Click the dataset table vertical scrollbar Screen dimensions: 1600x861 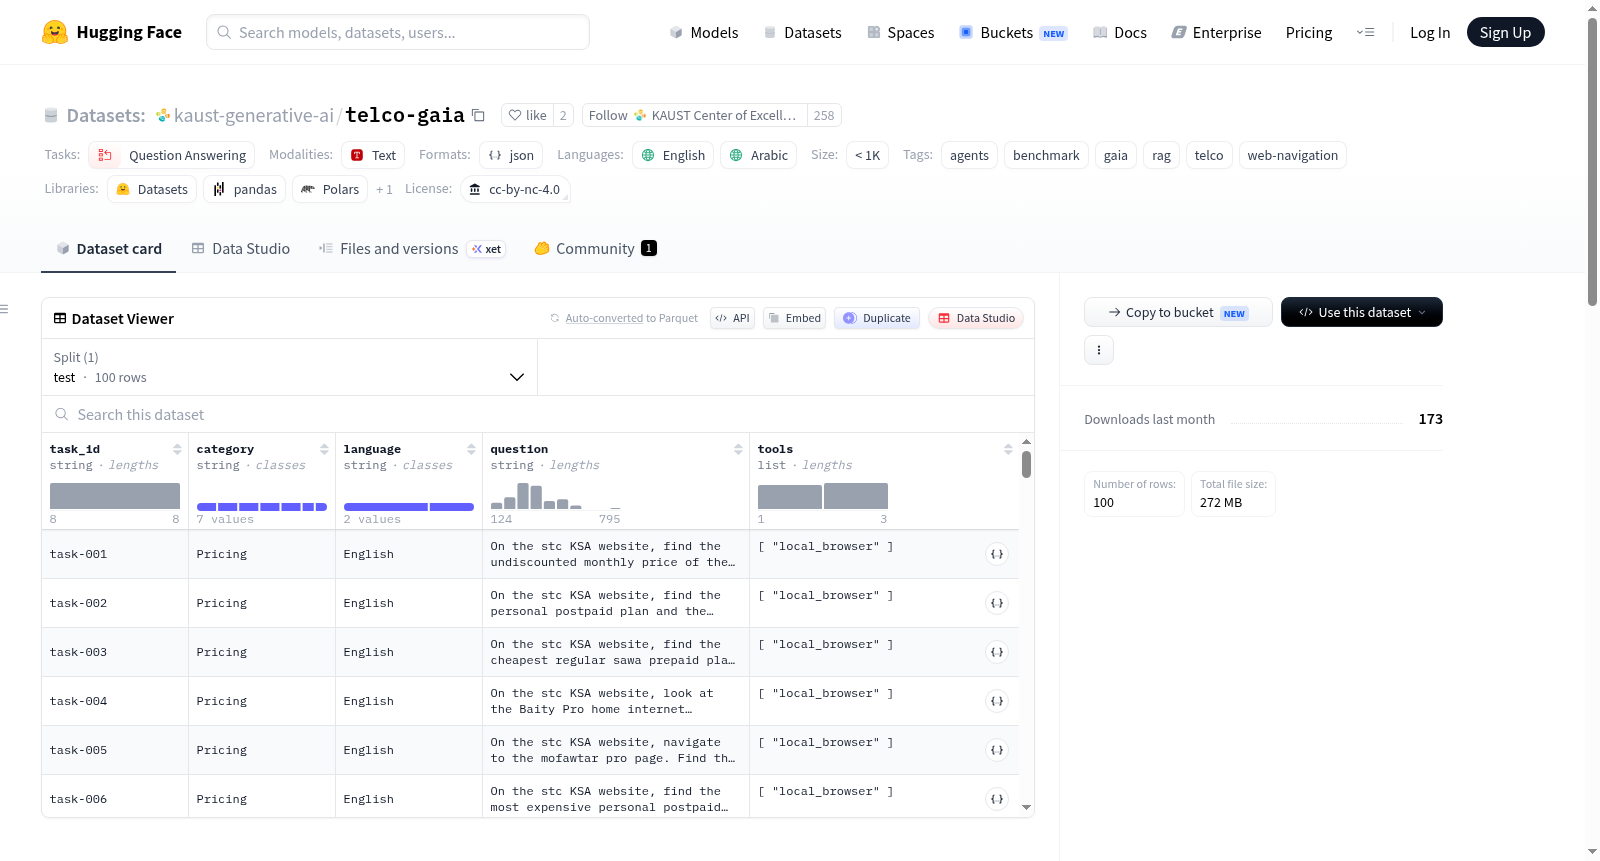pos(1026,464)
